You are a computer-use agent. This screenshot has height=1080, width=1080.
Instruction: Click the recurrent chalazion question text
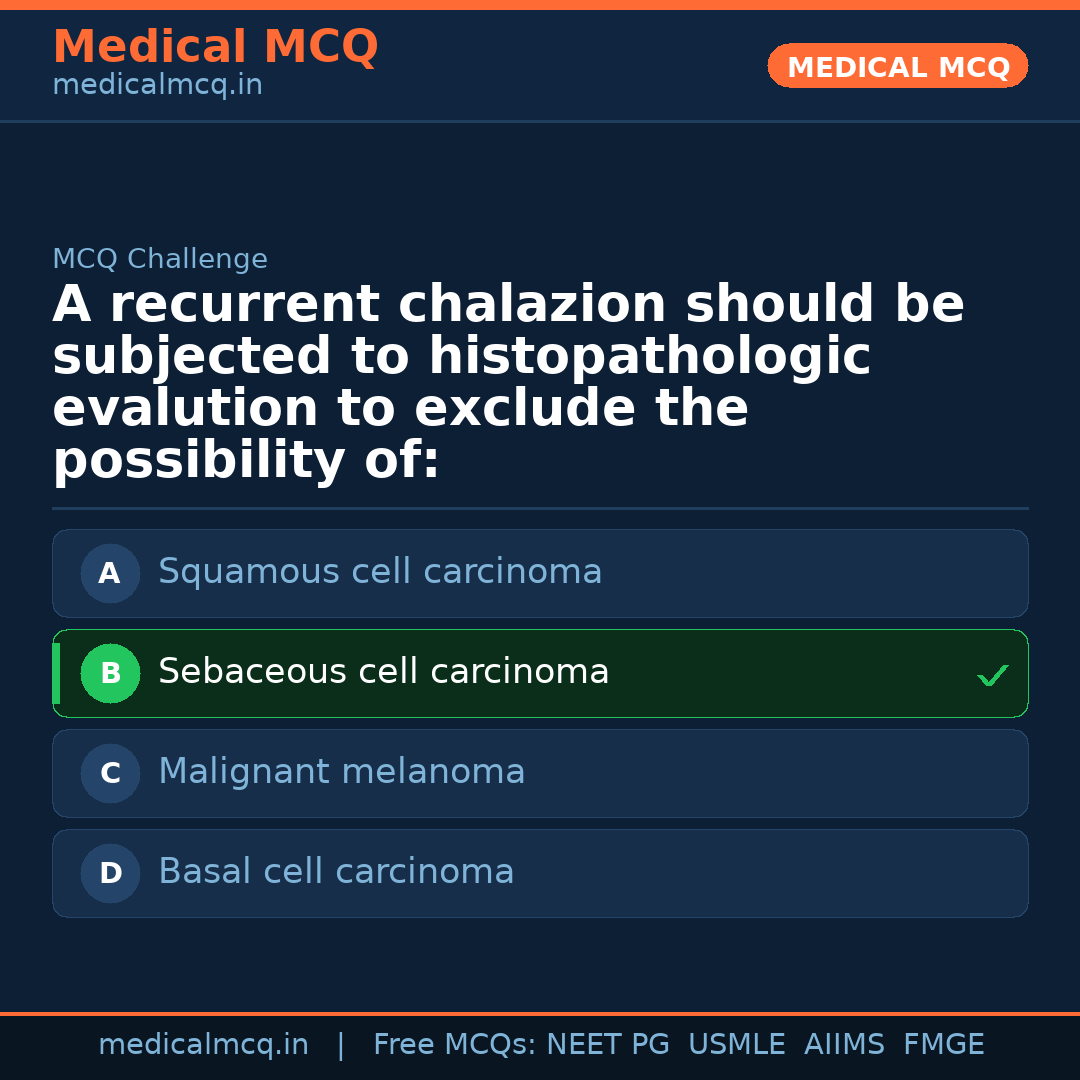coord(508,383)
